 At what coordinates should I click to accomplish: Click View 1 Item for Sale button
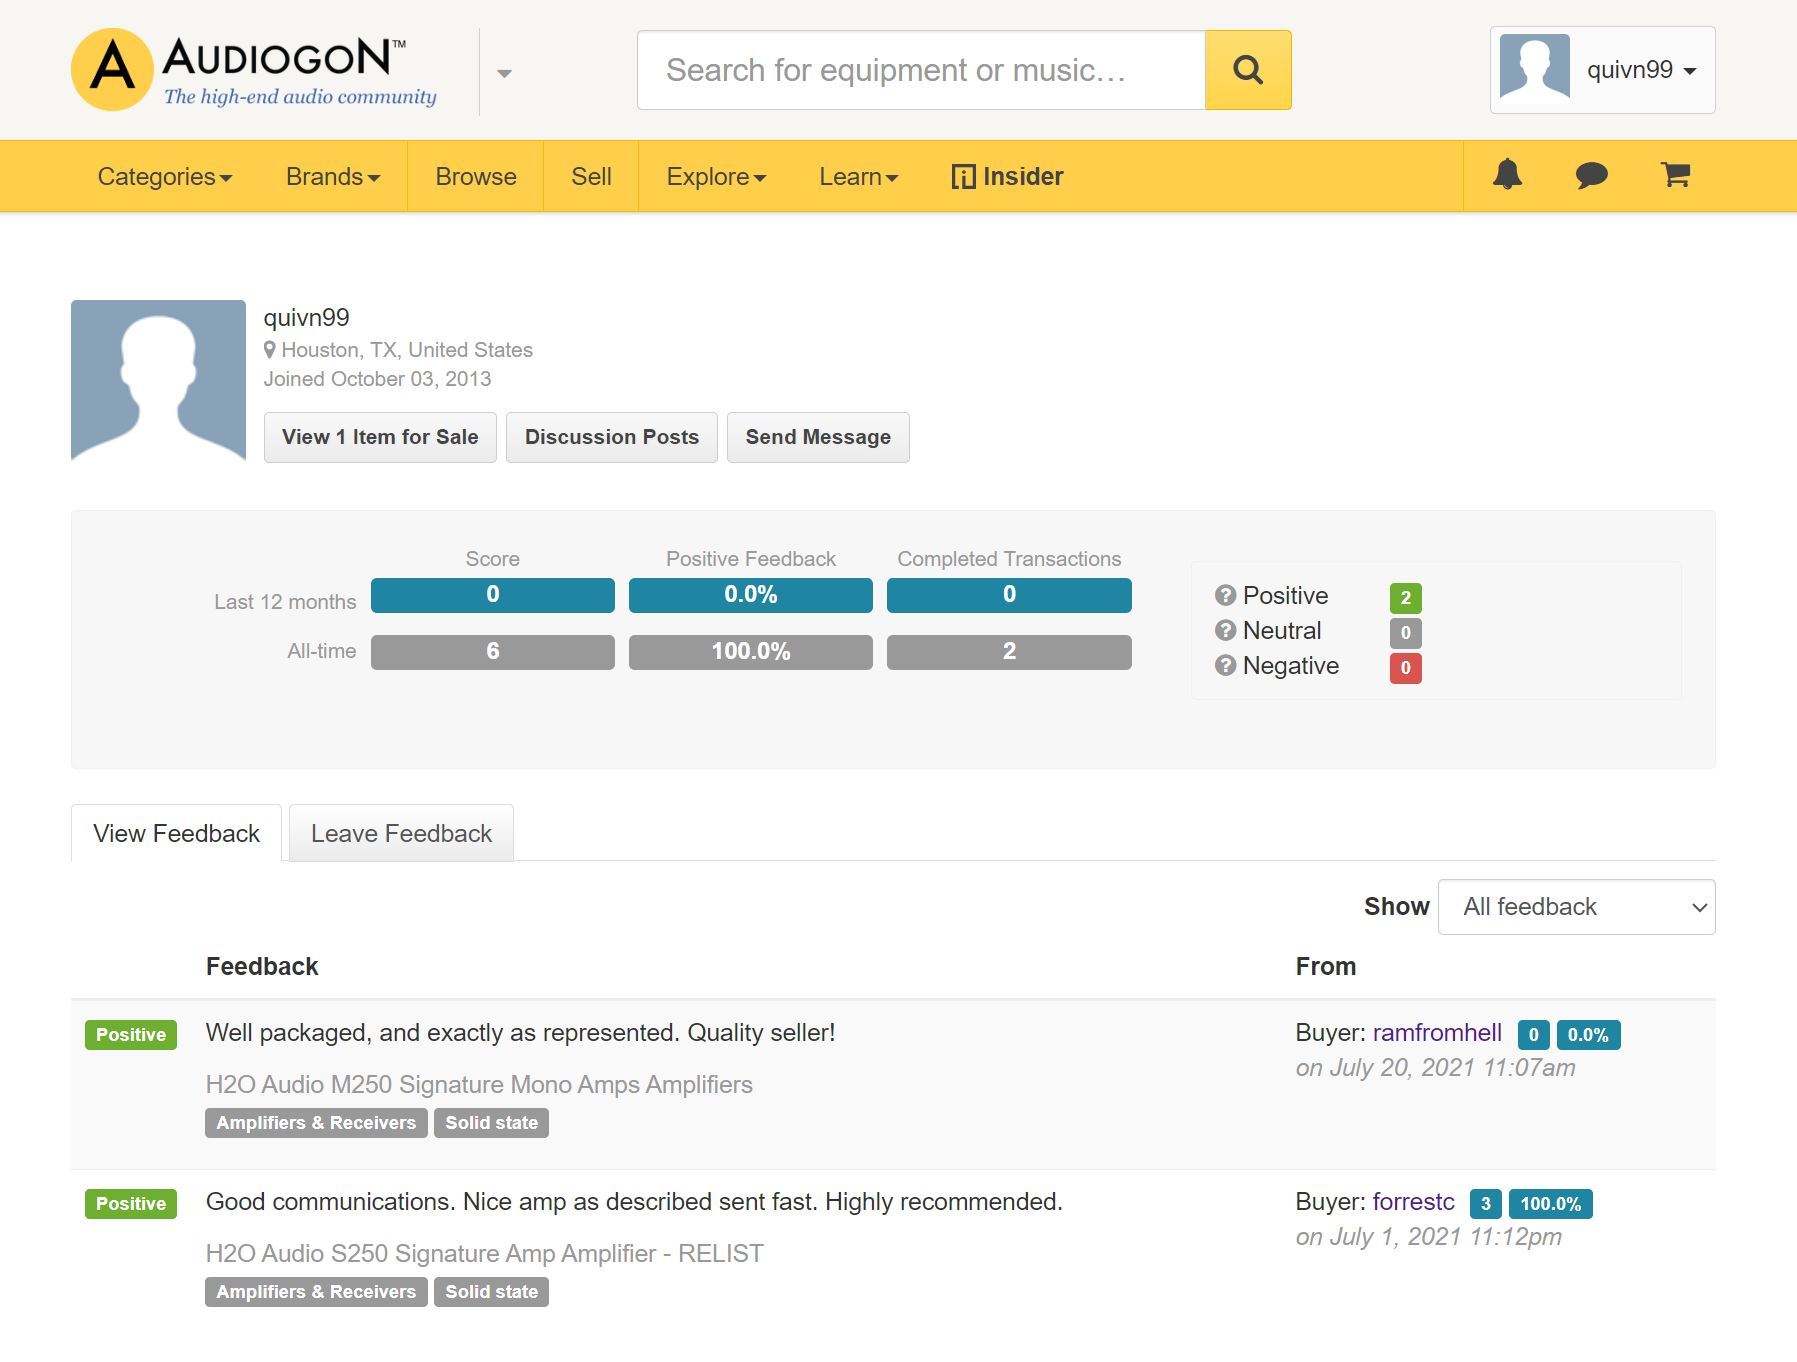point(380,437)
